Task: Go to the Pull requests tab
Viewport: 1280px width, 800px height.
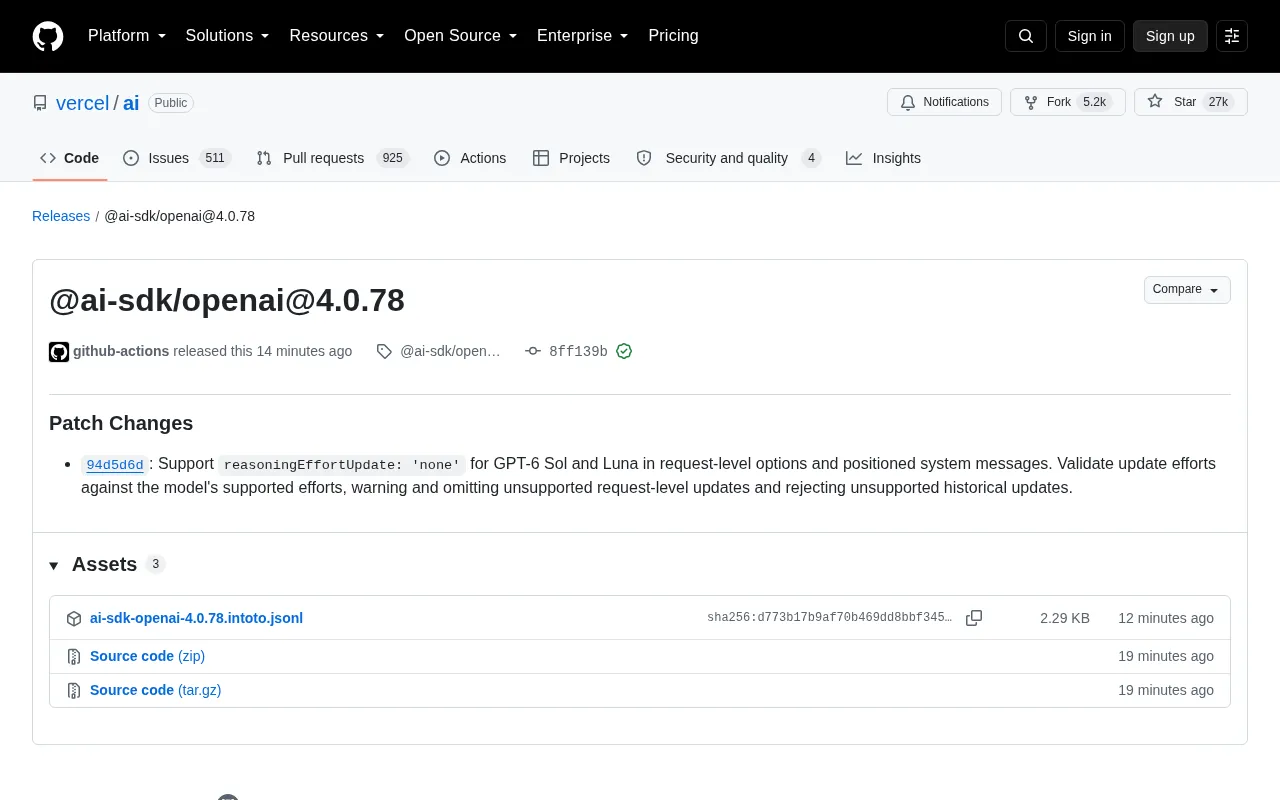Action: click(332, 158)
